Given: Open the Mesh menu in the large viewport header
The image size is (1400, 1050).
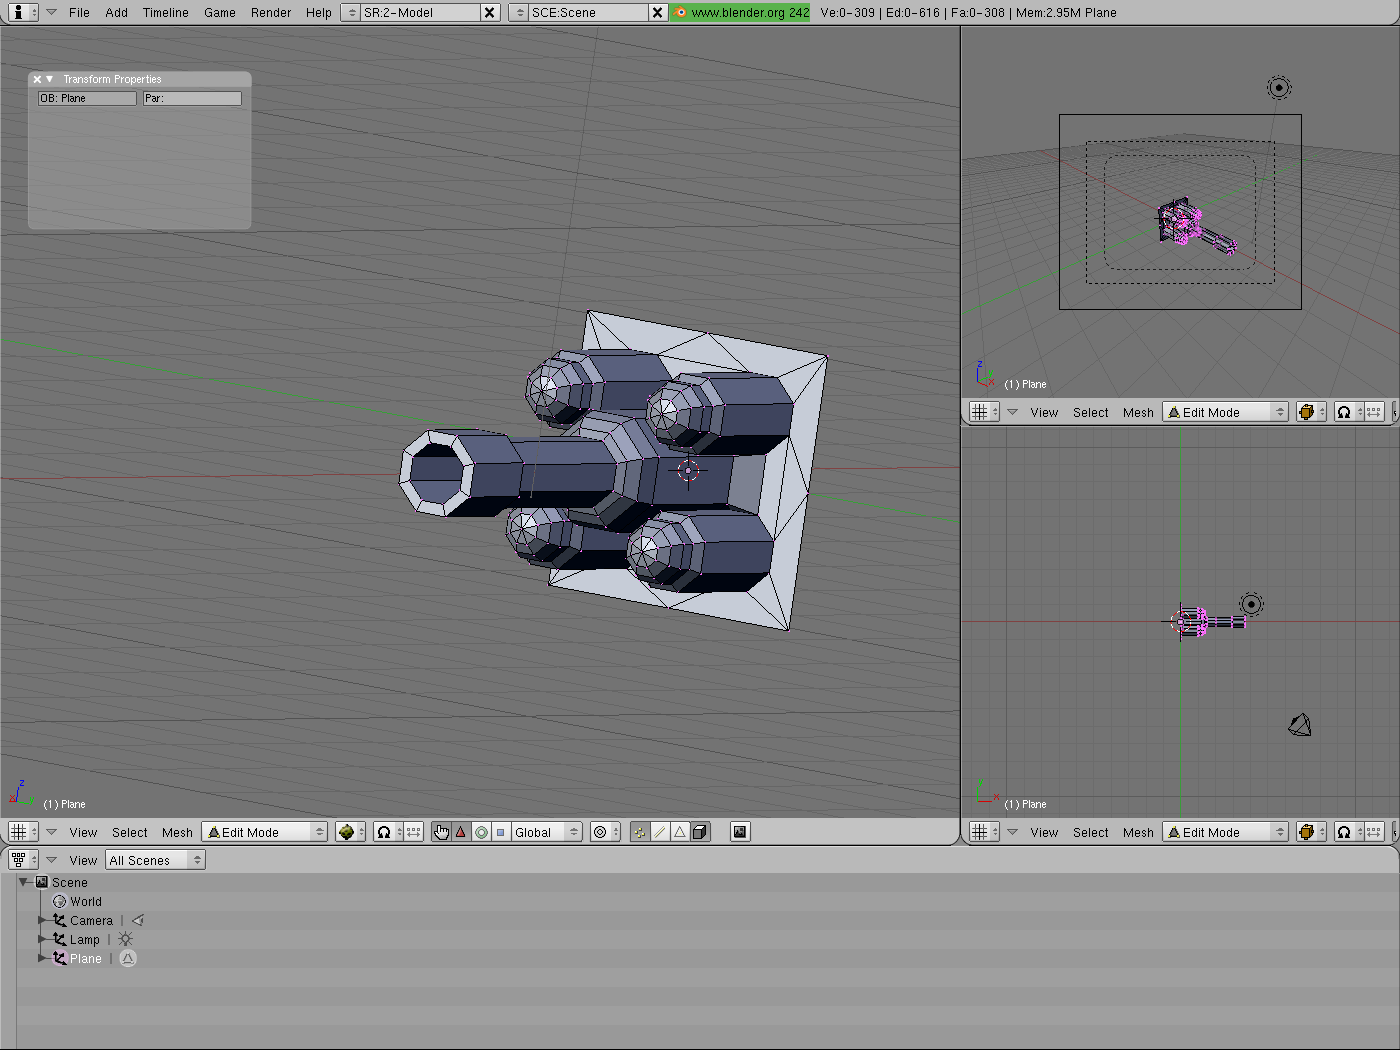Looking at the screenshot, I should pos(177,832).
